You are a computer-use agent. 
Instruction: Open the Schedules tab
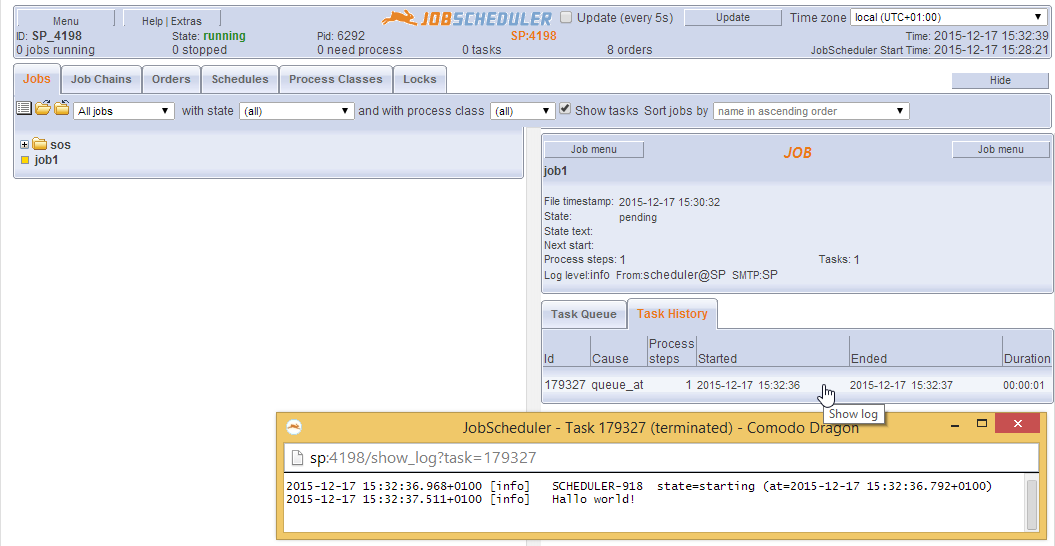click(240, 79)
